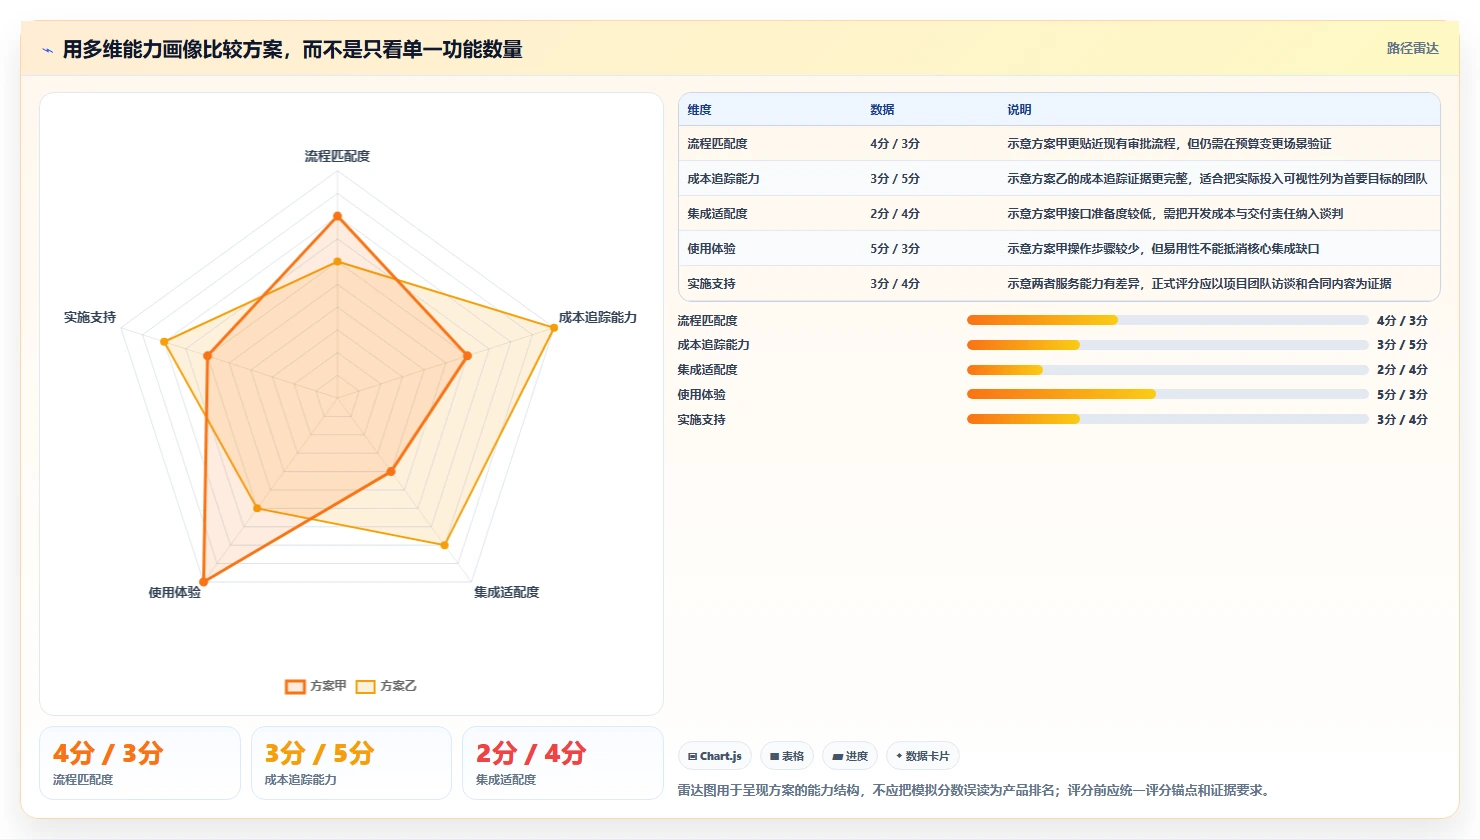This screenshot has height=840, width=1480.
Task: Click the 数据卡片 tag chip
Action: click(x=923, y=756)
